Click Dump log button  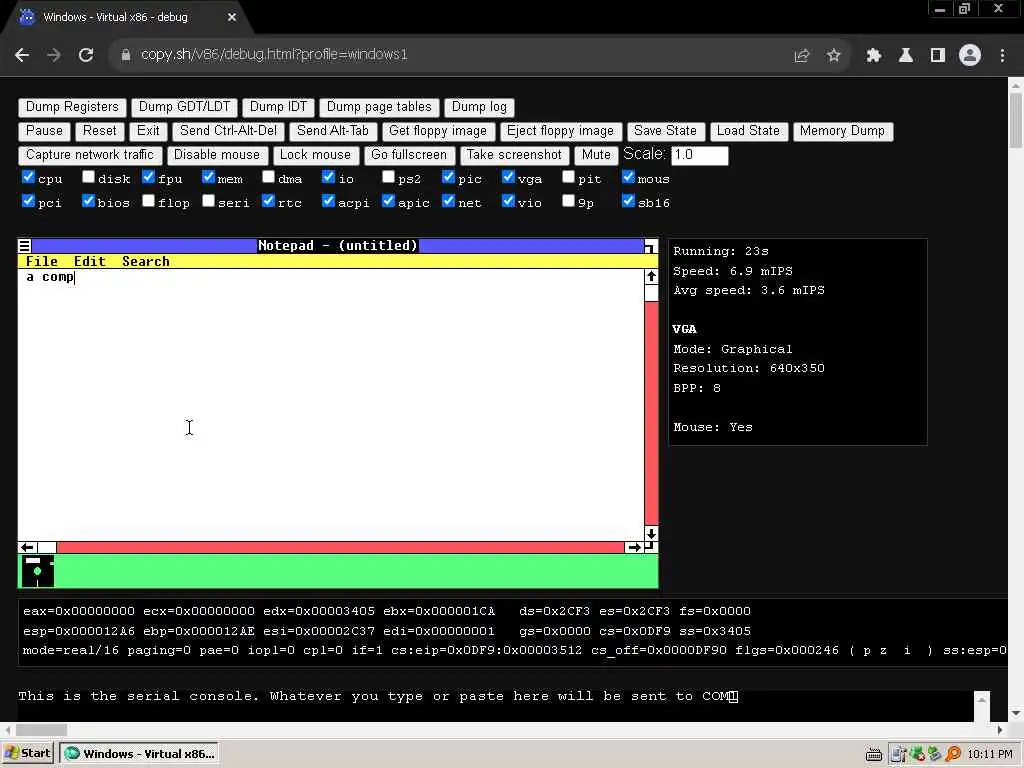click(x=479, y=107)
